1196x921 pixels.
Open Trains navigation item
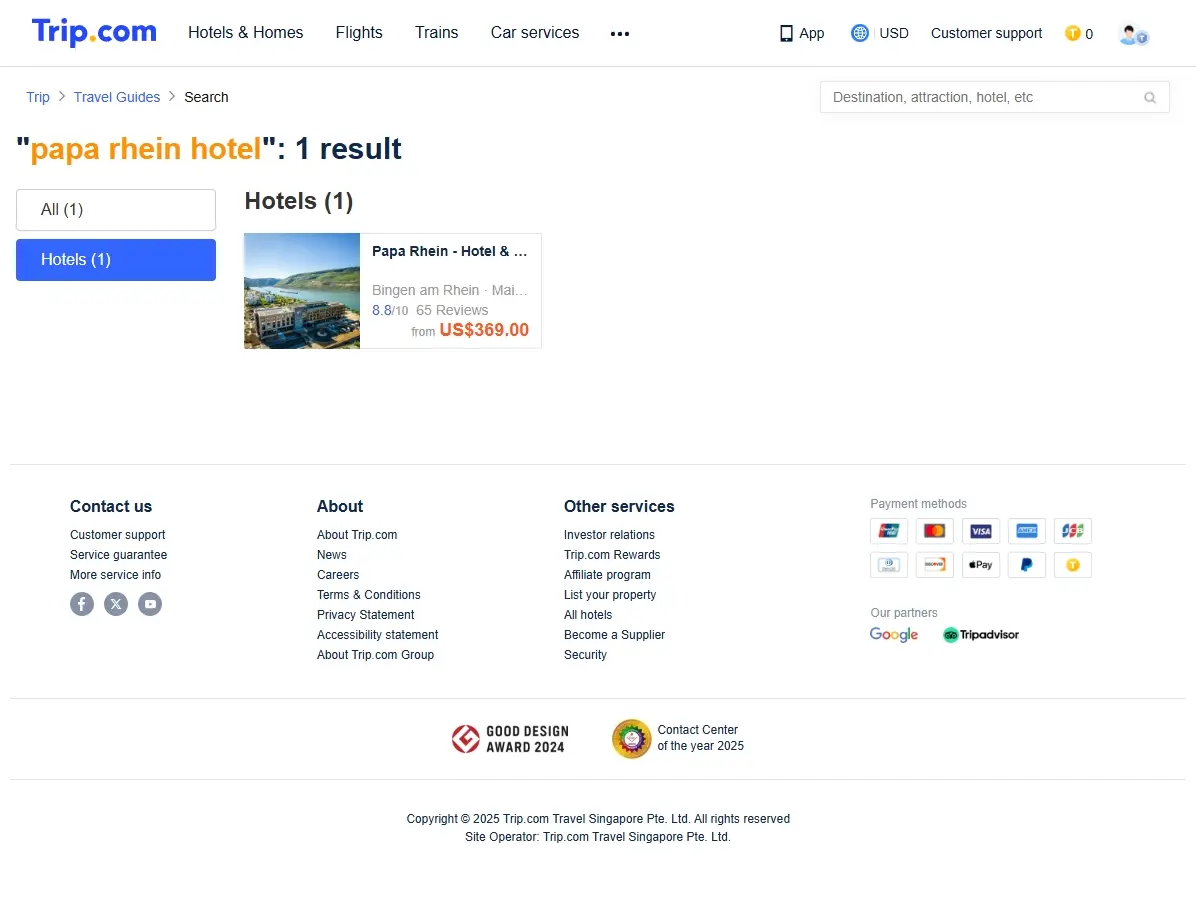tap(436, 33)
